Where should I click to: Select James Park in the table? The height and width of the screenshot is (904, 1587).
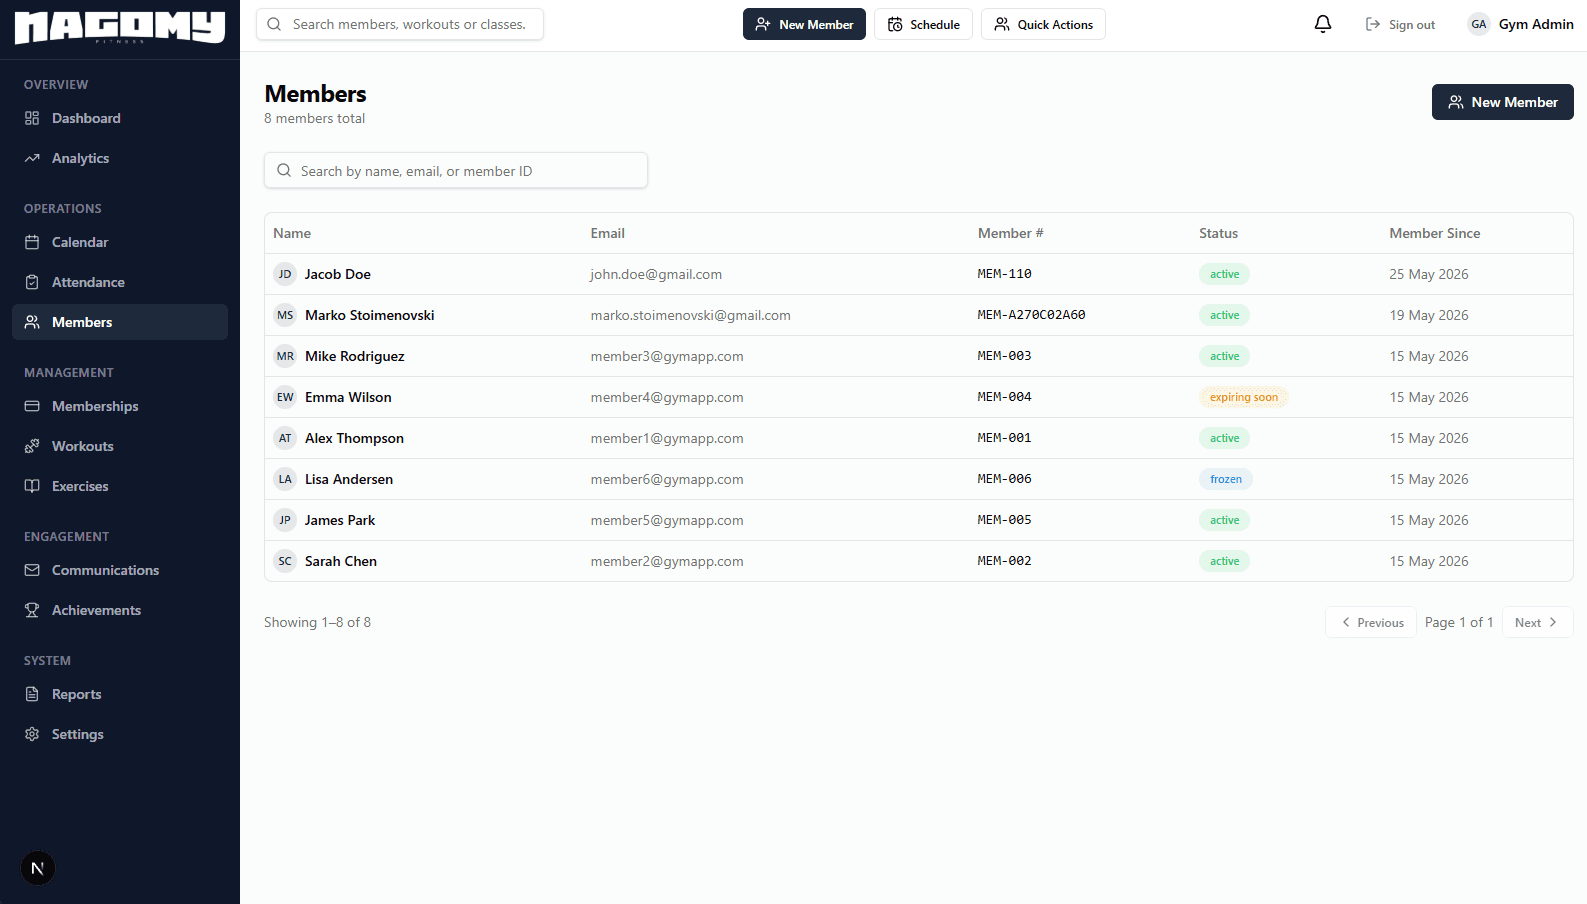pos(918,520)
